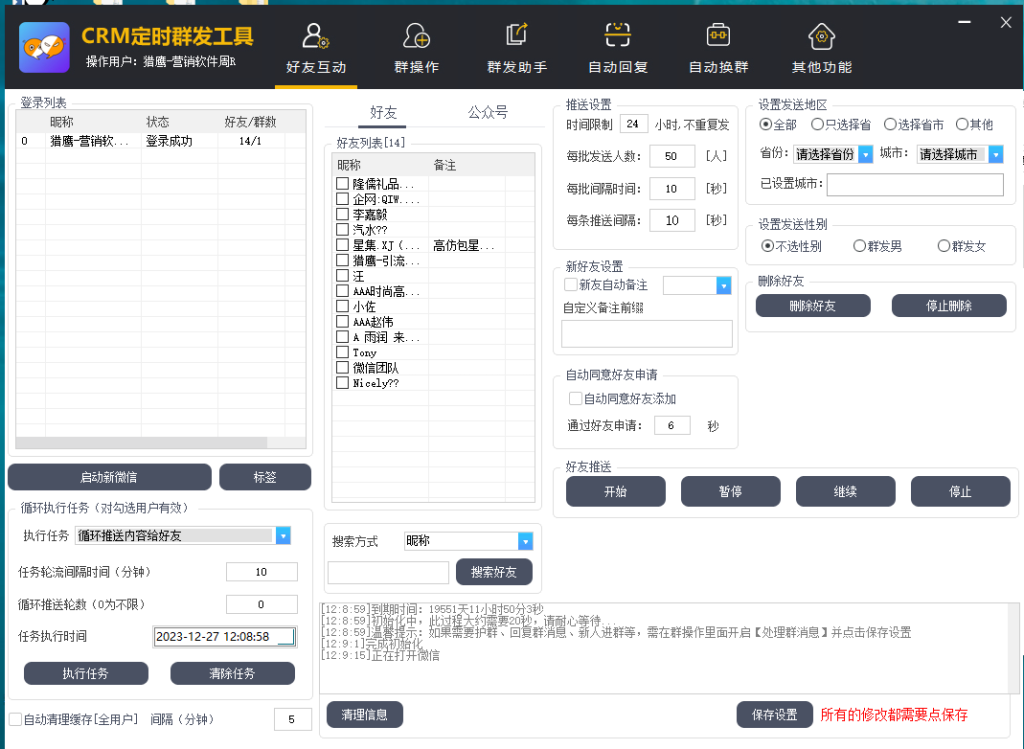Viewport: 1024px width, 749px height.
Task: Open the 群操作 icon section
Action: coord(416,37)
